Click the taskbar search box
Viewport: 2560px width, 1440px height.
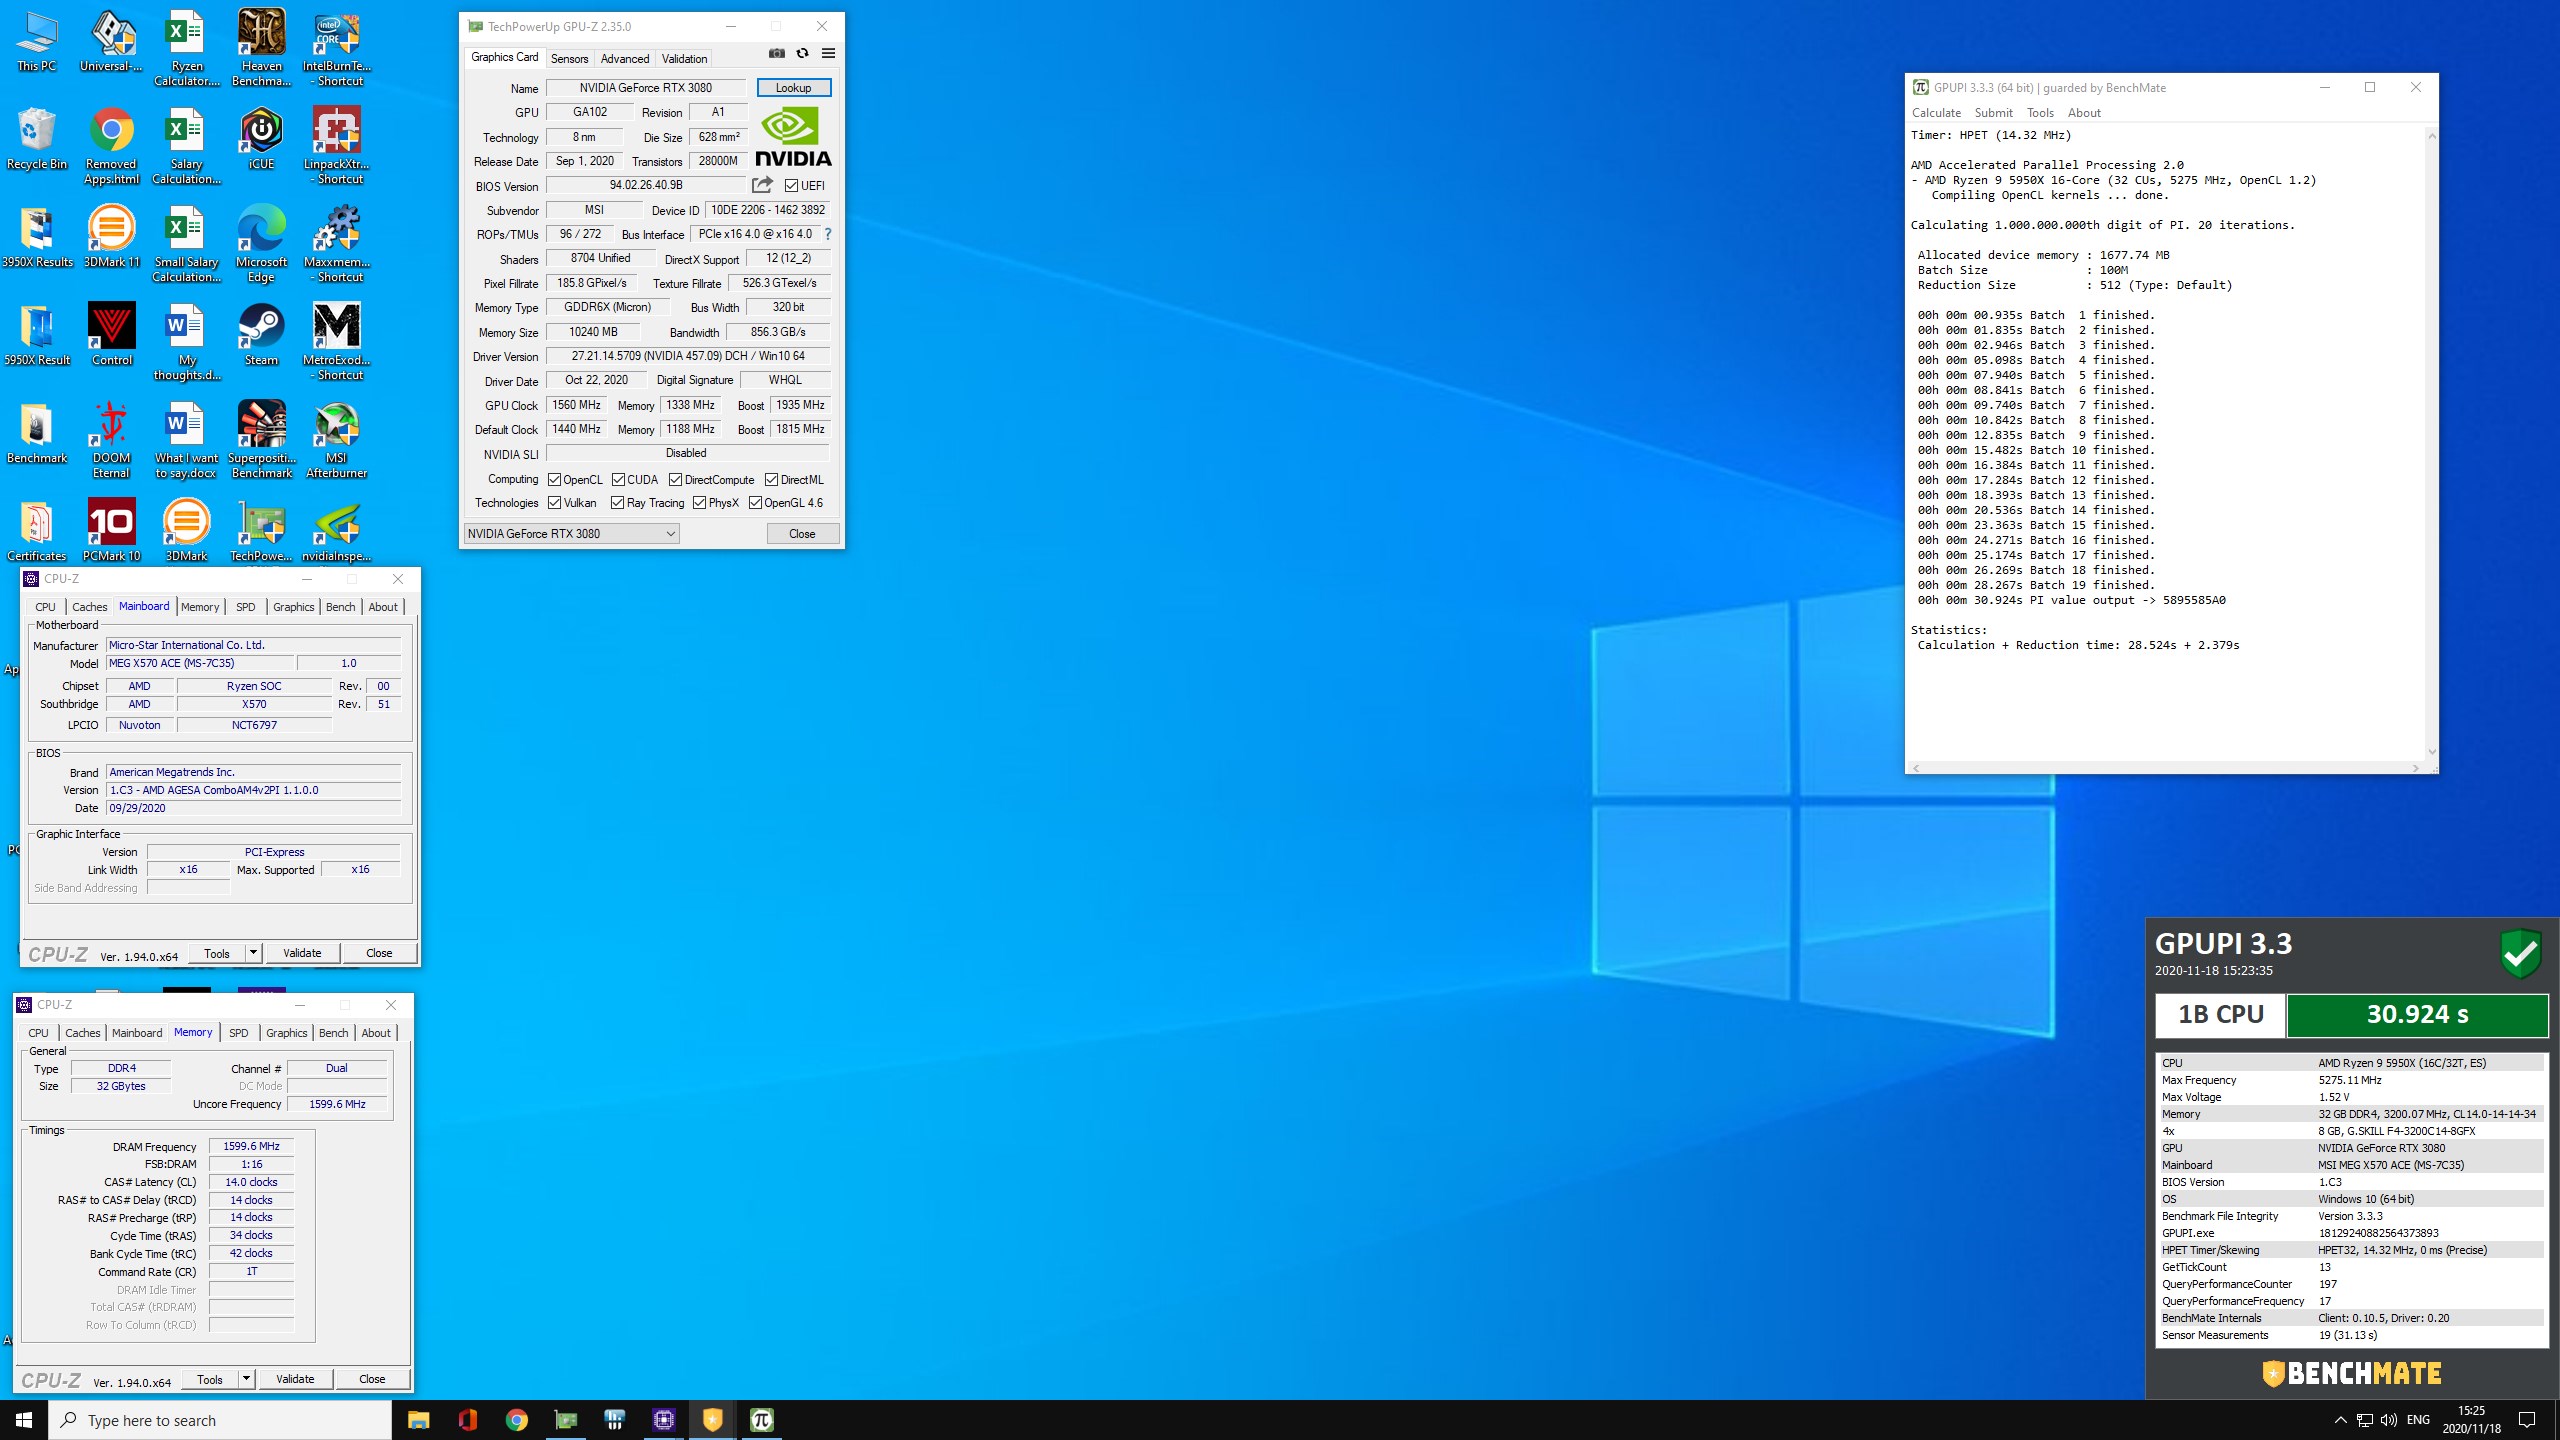pos(220,1420)
